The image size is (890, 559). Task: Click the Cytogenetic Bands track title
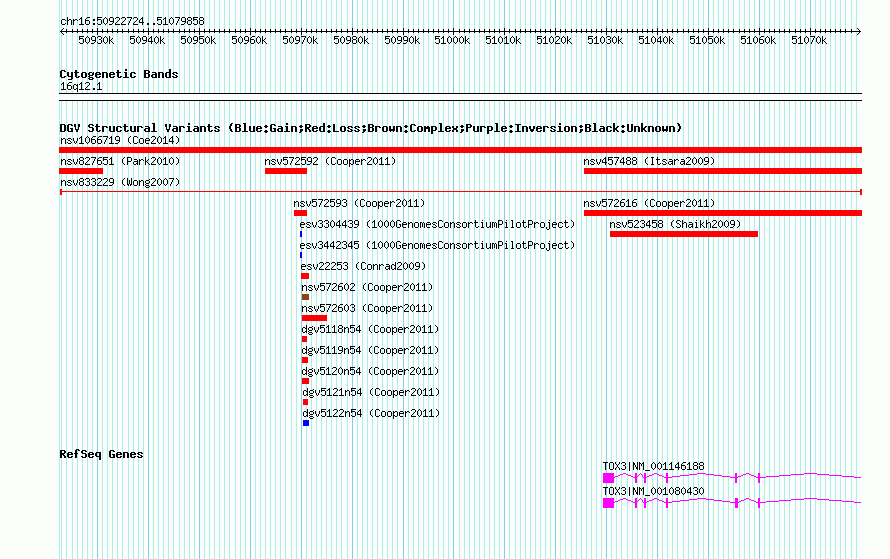(119, 74)
